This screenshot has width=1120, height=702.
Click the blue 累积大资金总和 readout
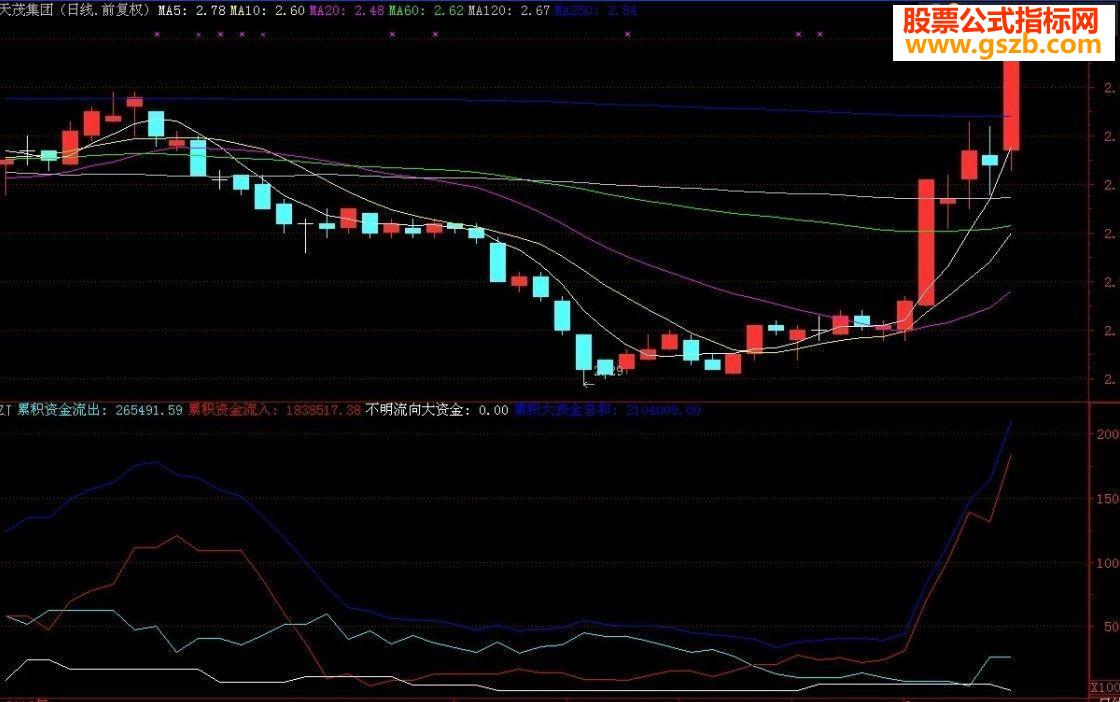(608, 410)
